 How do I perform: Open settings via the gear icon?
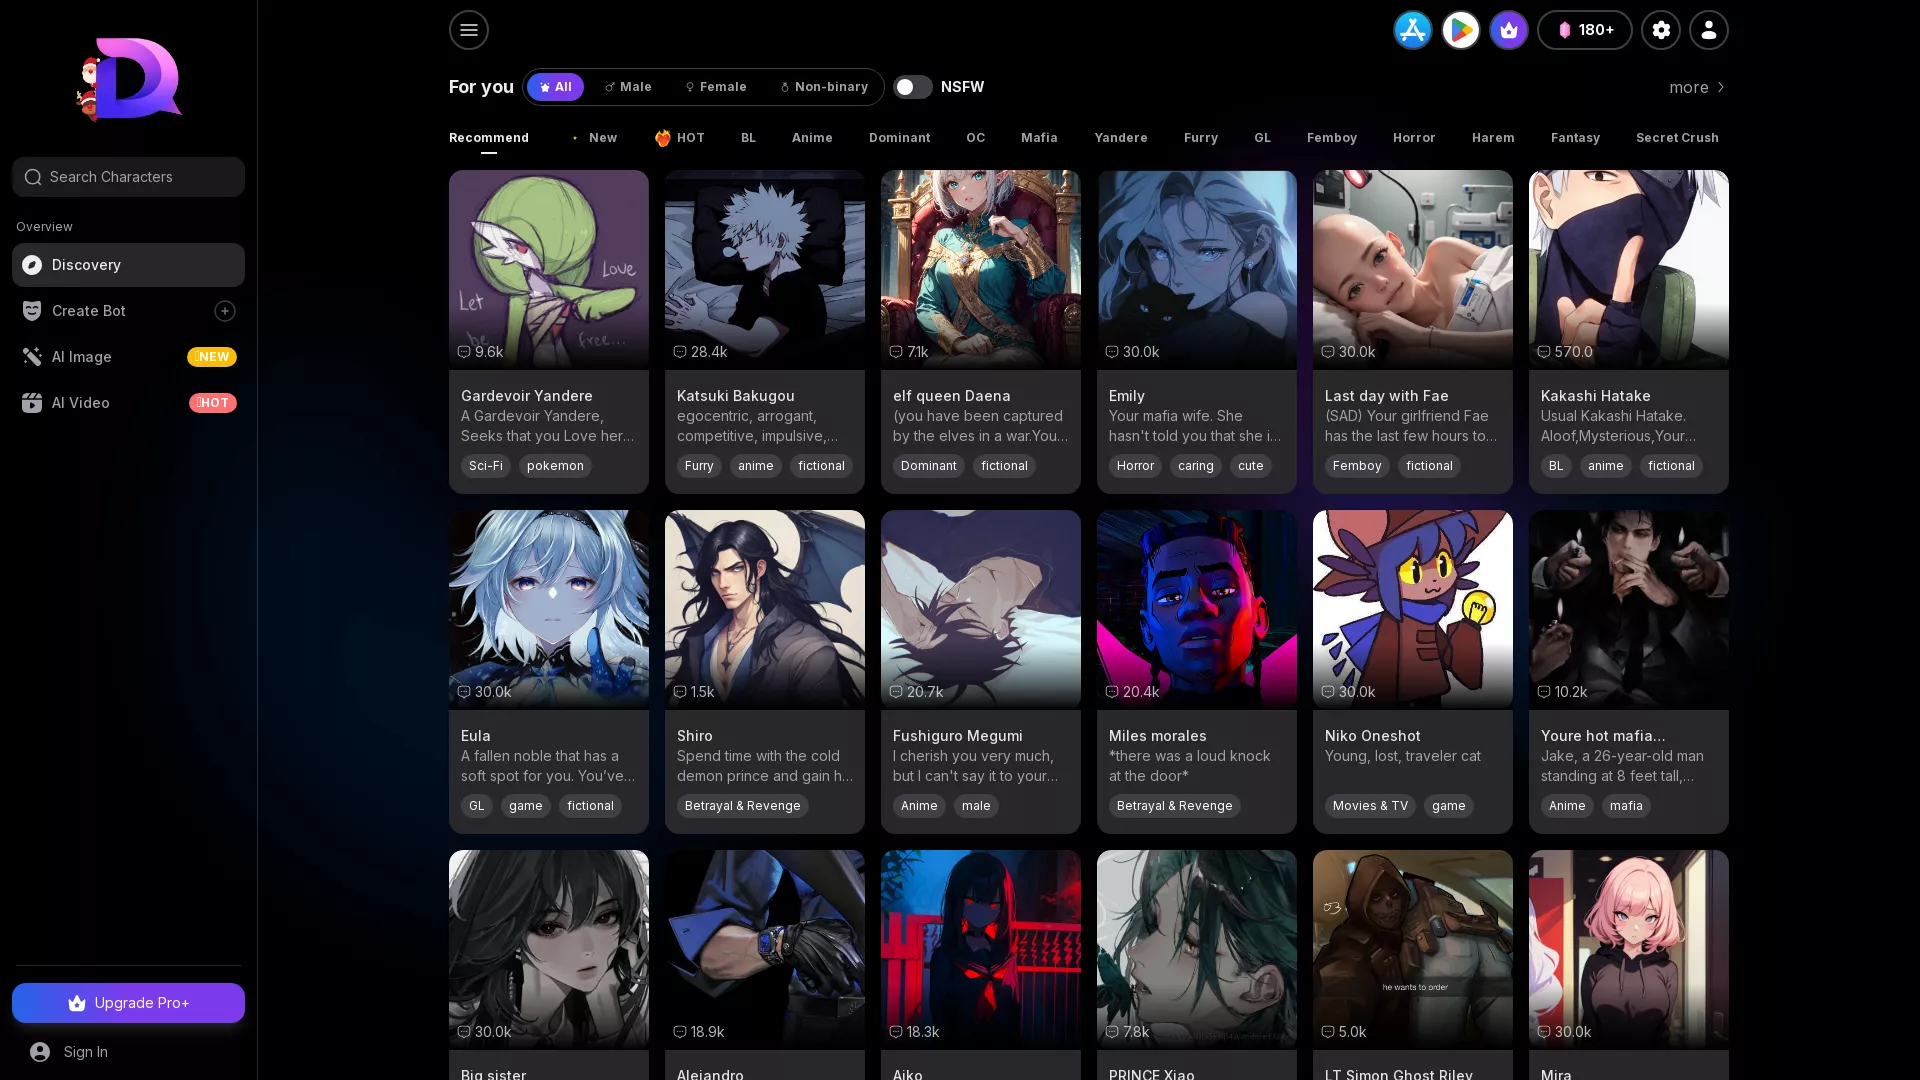tap(1661, 30)
